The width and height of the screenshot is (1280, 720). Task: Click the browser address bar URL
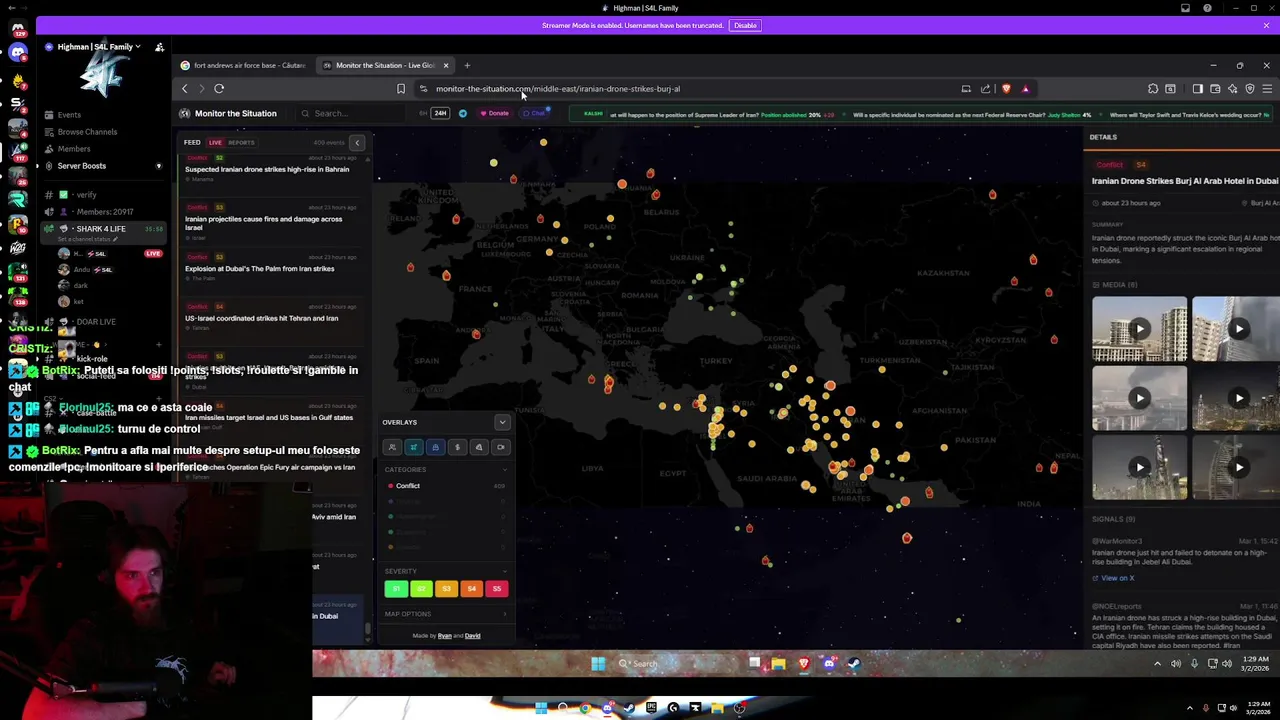tap(558, 89)
